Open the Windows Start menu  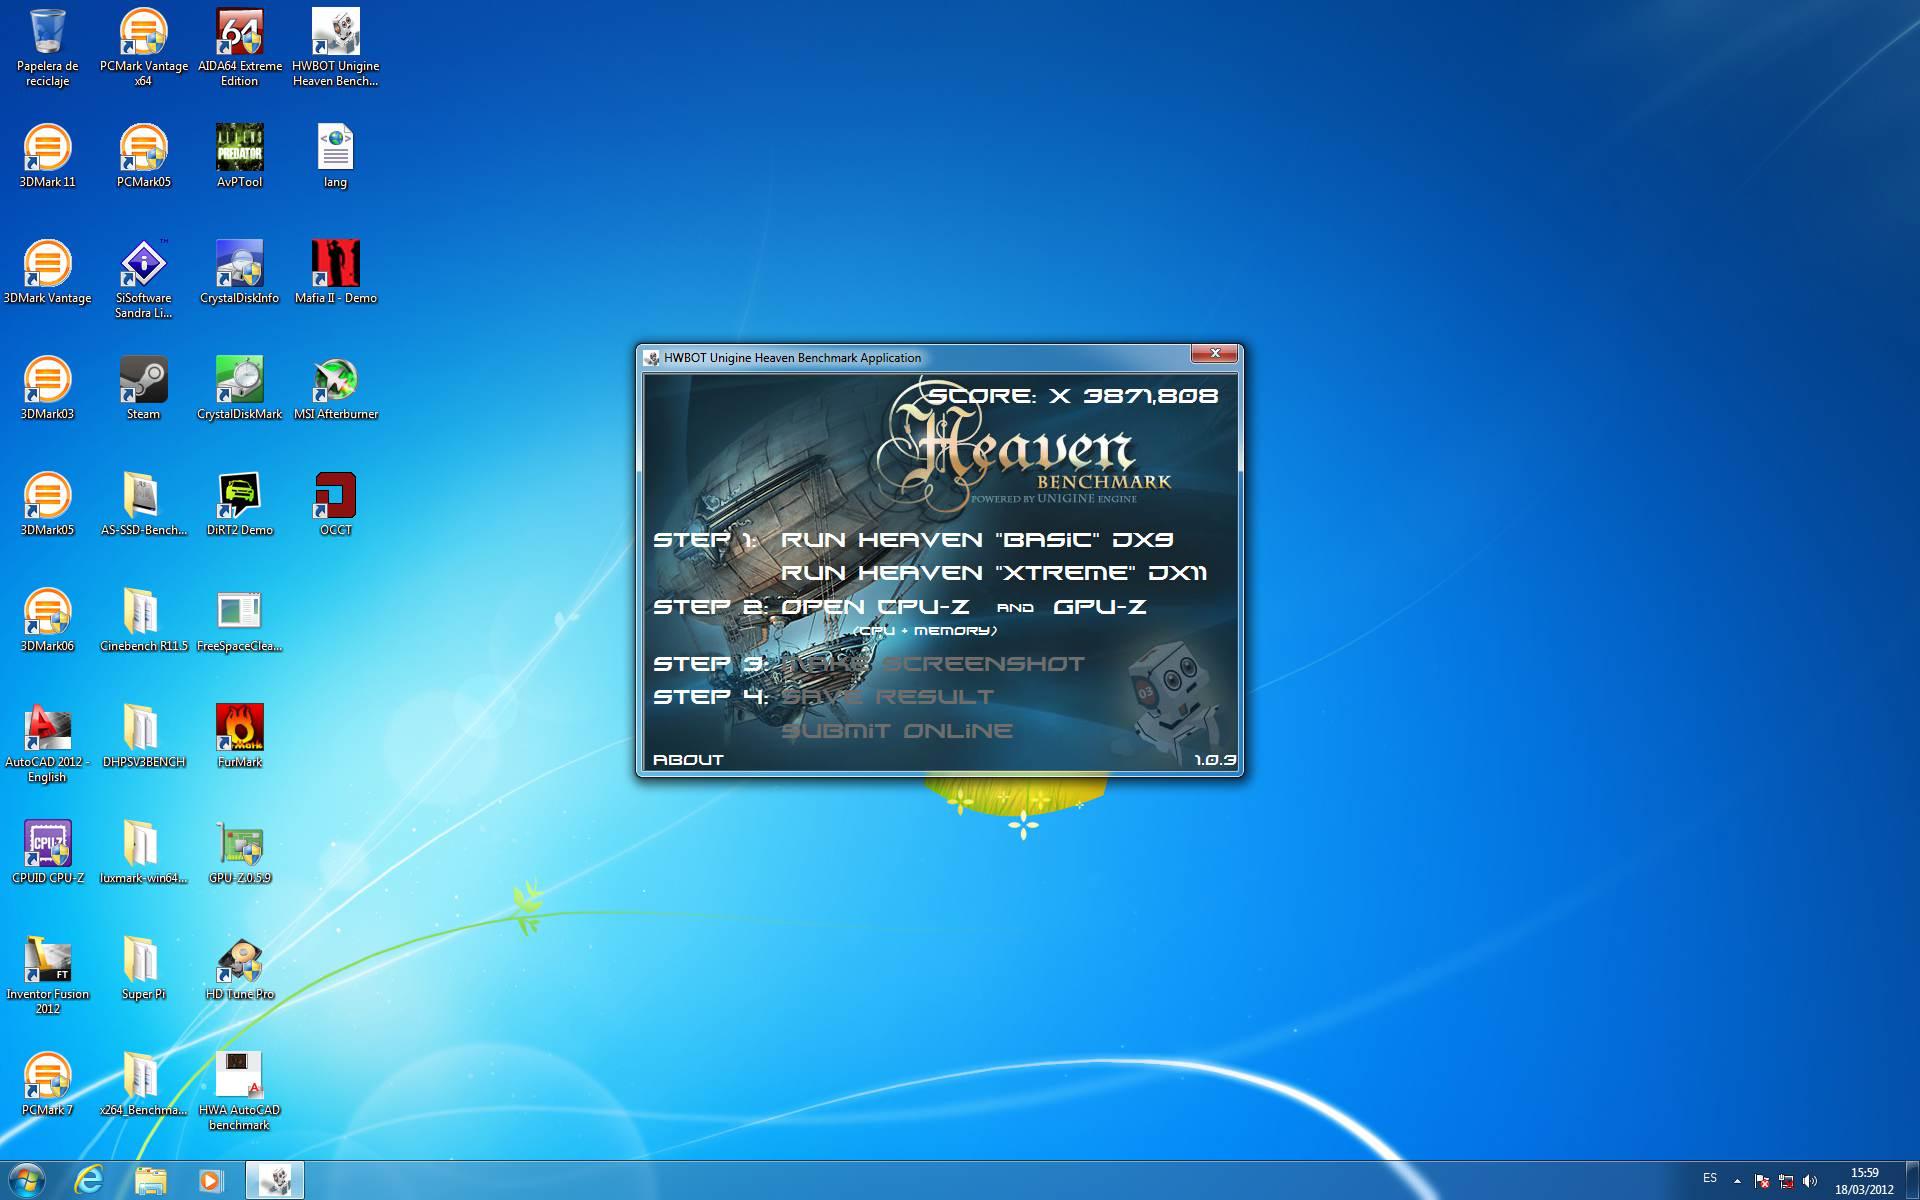coord(26,1180)
